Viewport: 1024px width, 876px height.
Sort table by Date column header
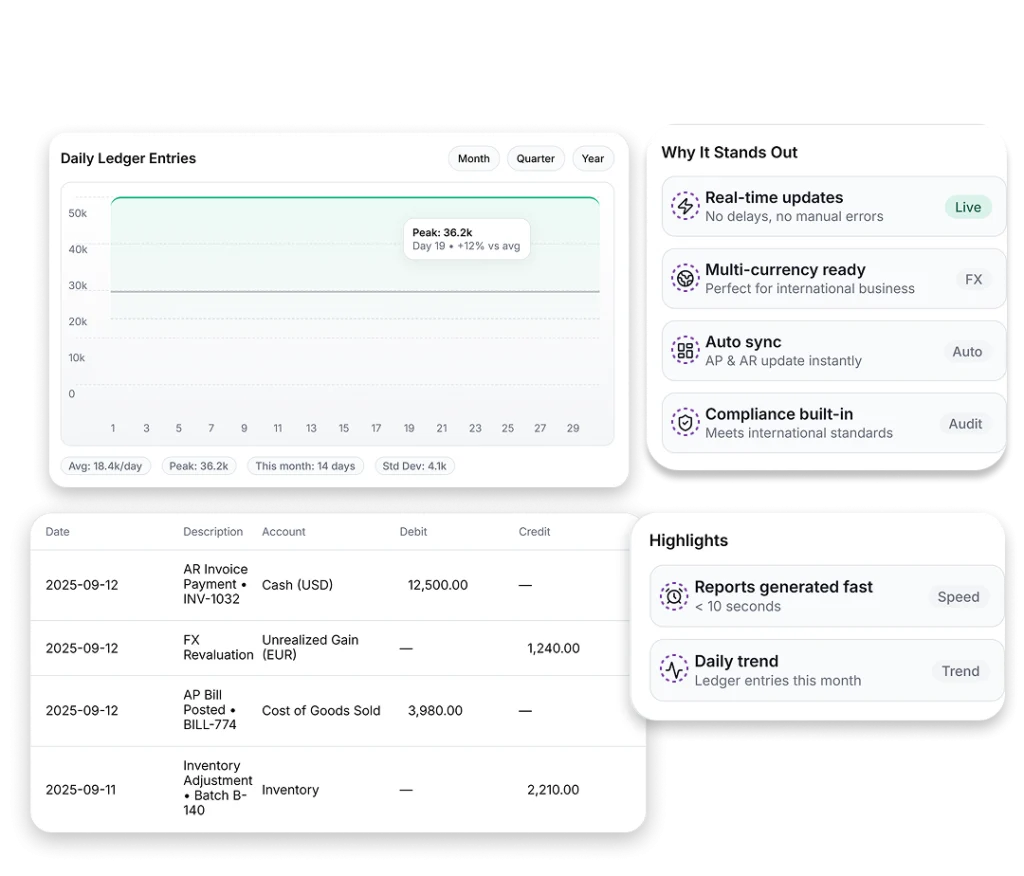click(58, 532)
